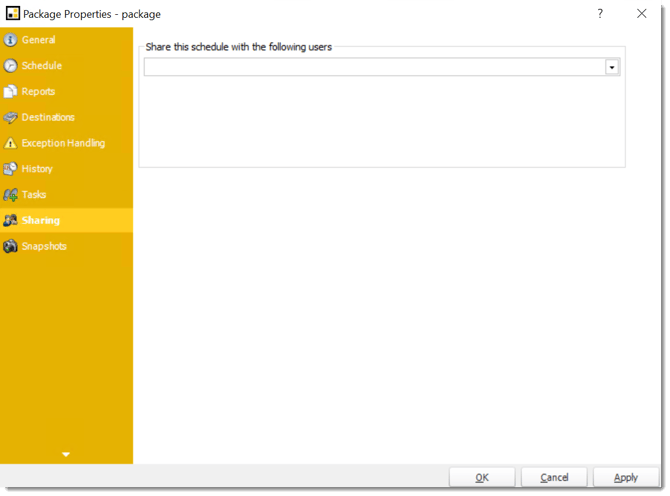Click the Exception Handling warning icon
This screenshot has width=670, height=496.
10,143
